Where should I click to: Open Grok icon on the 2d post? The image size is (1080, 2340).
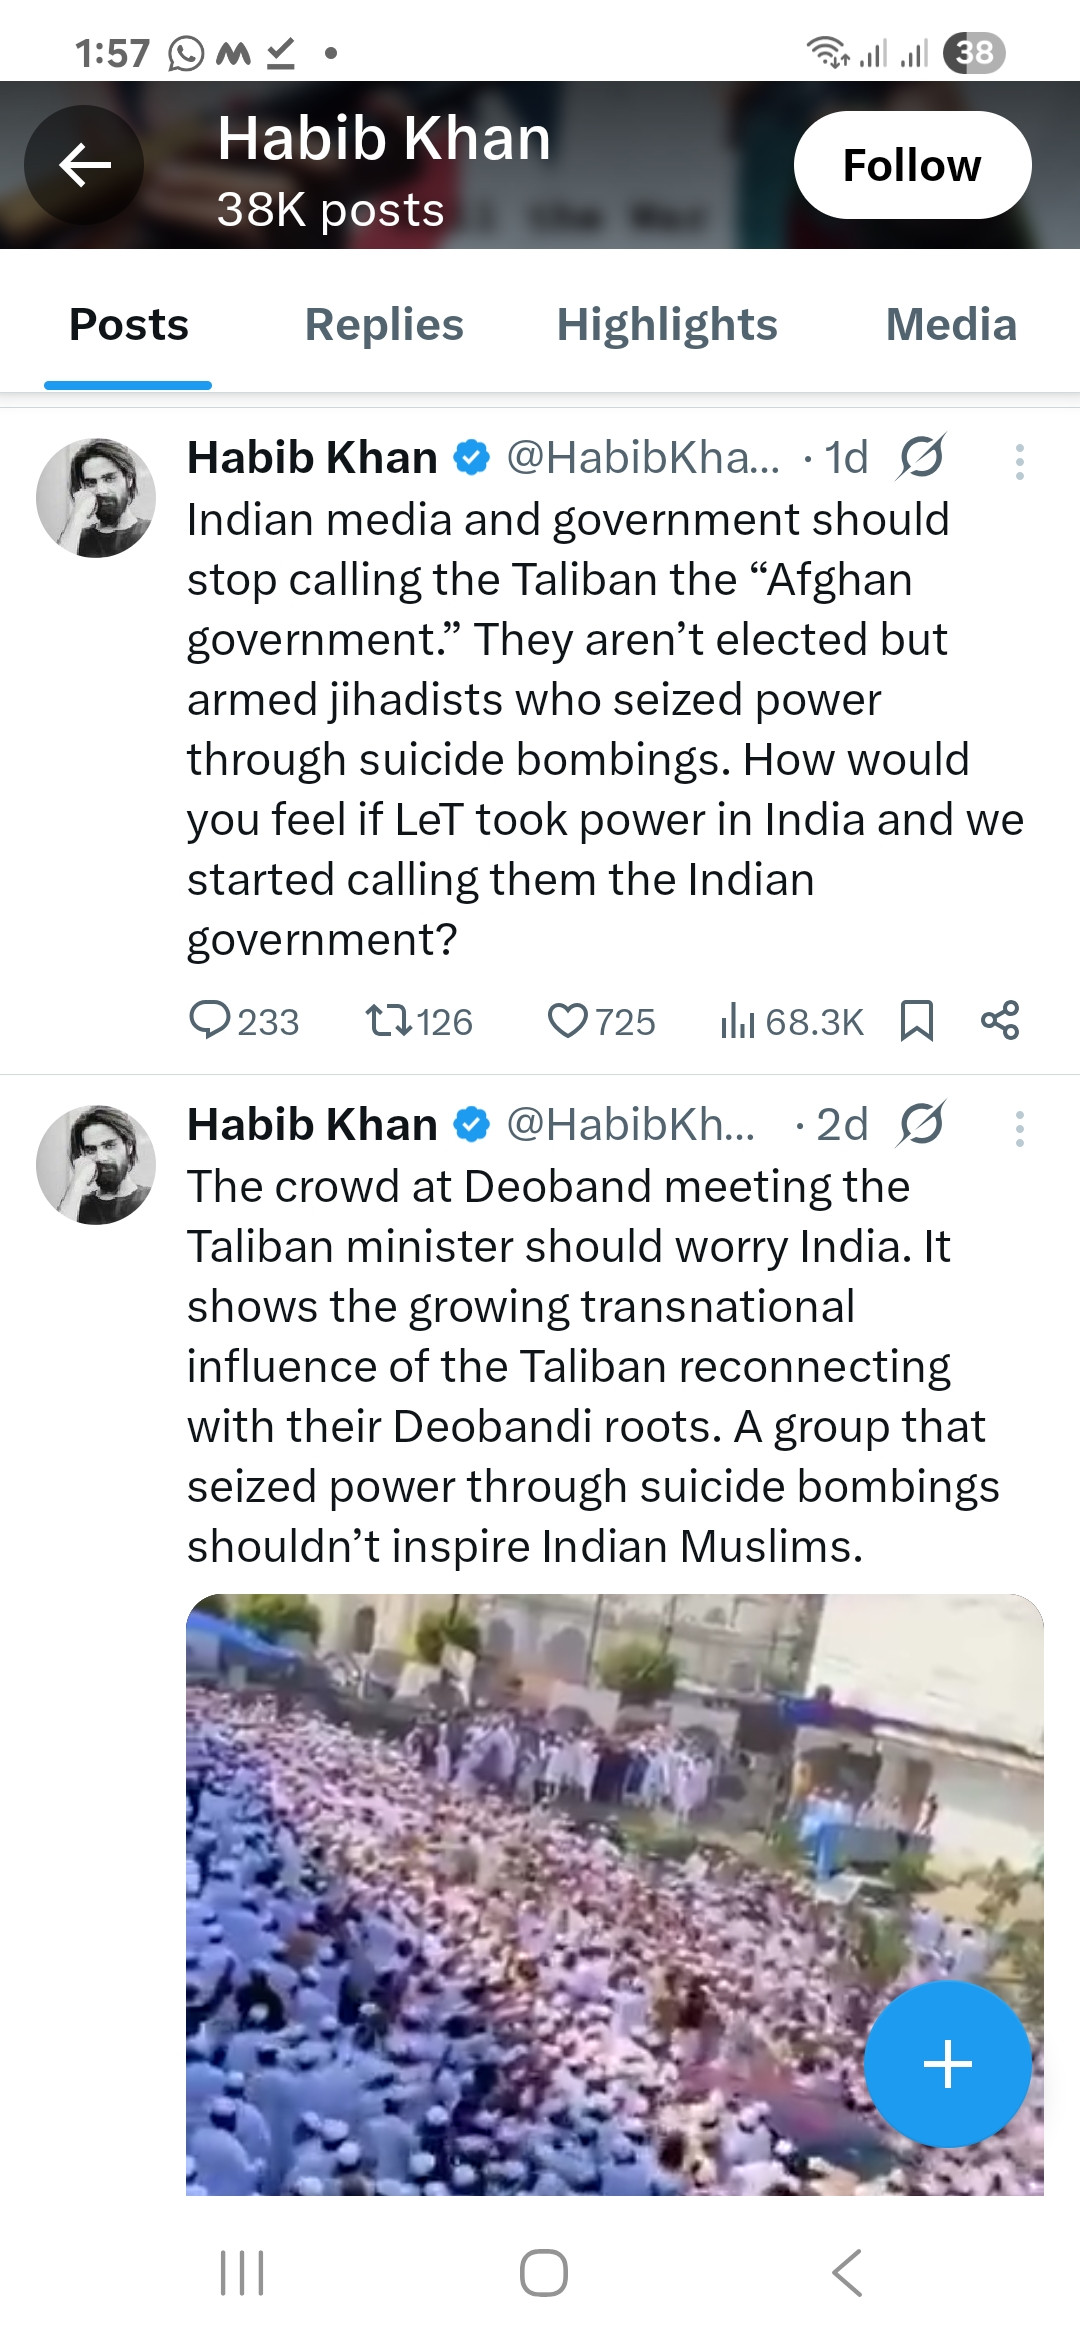921,1125
